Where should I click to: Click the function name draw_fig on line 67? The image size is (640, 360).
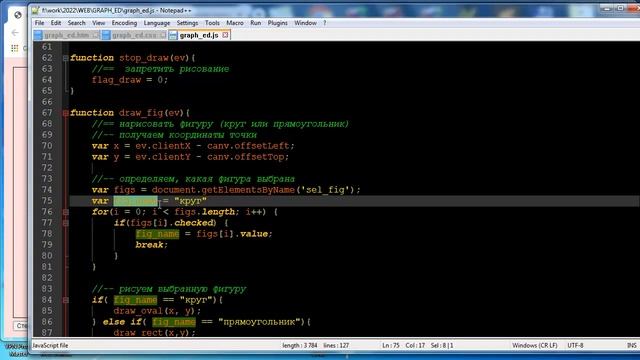click(x=141, y=113)
